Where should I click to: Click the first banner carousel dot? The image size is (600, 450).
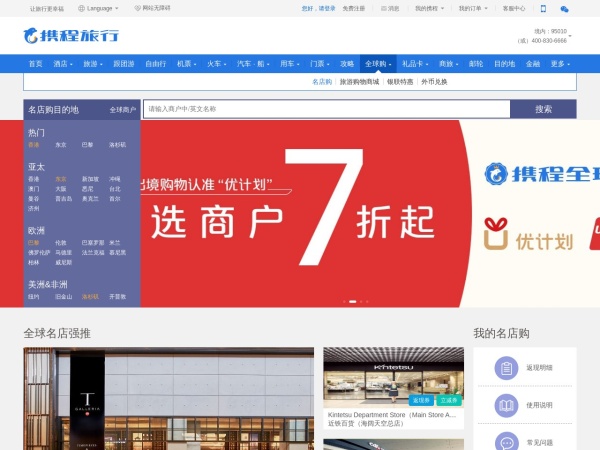(x=344, y=302)
